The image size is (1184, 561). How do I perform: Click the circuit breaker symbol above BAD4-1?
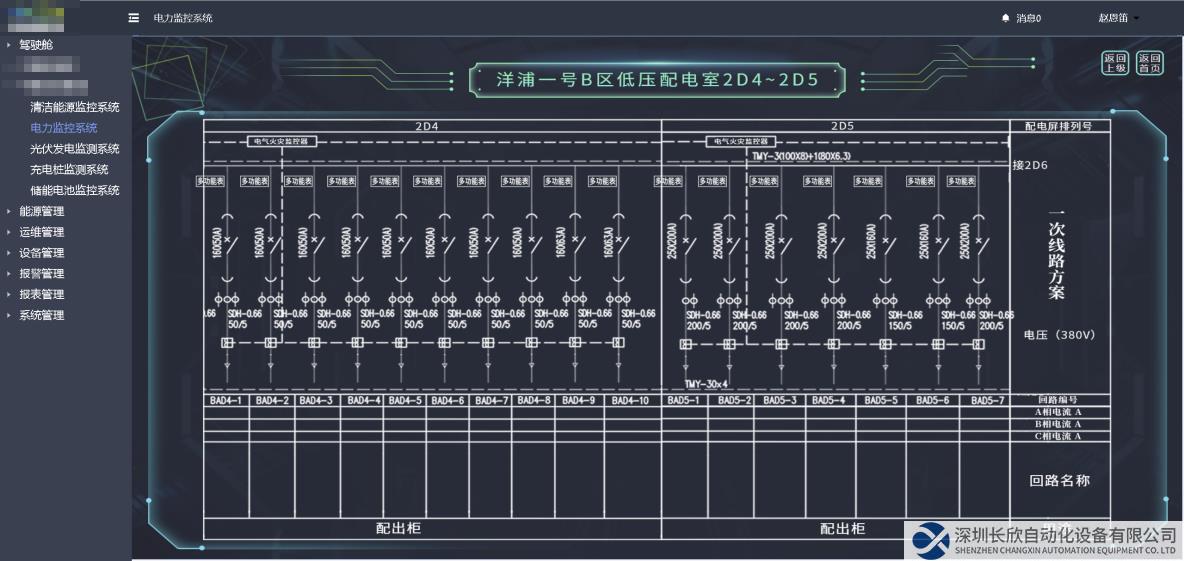click(226, 242)
